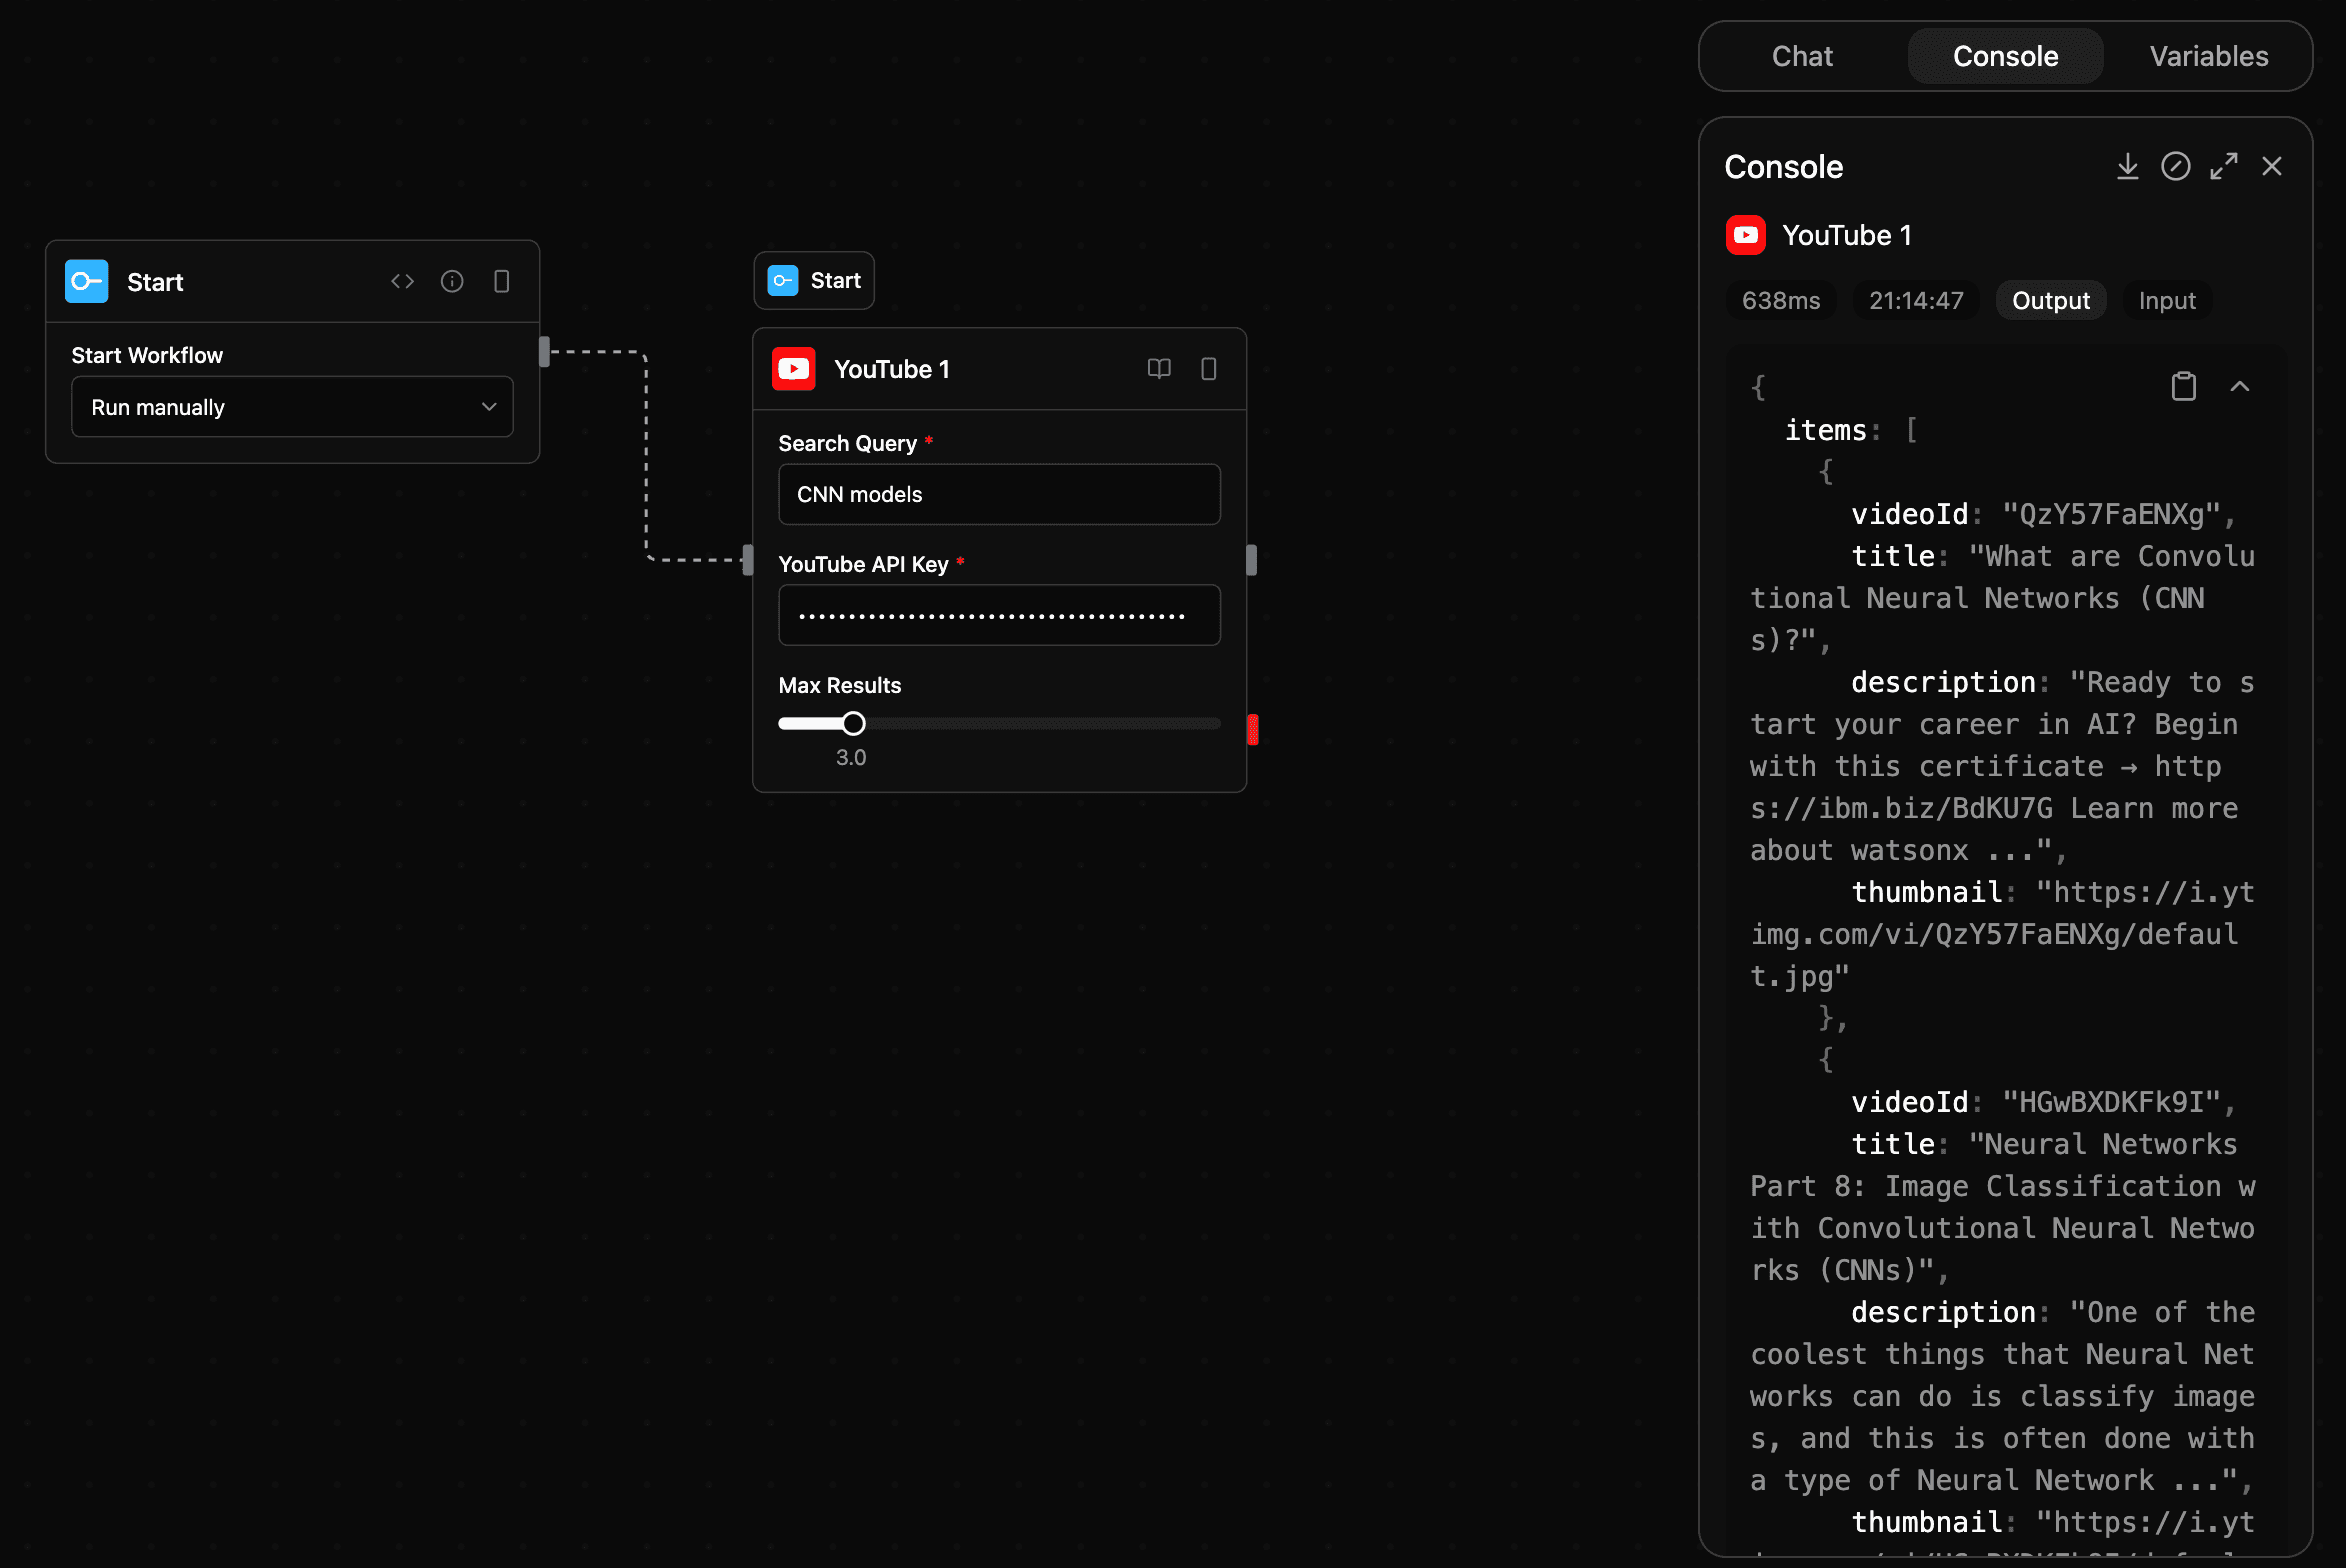Click the YouTube node icon on the canvas

793,368
